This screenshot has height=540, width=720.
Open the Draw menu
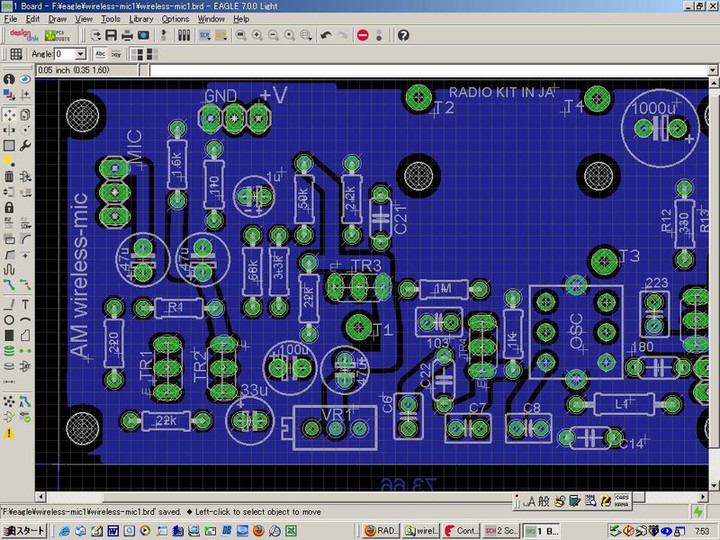click(57, 19)
